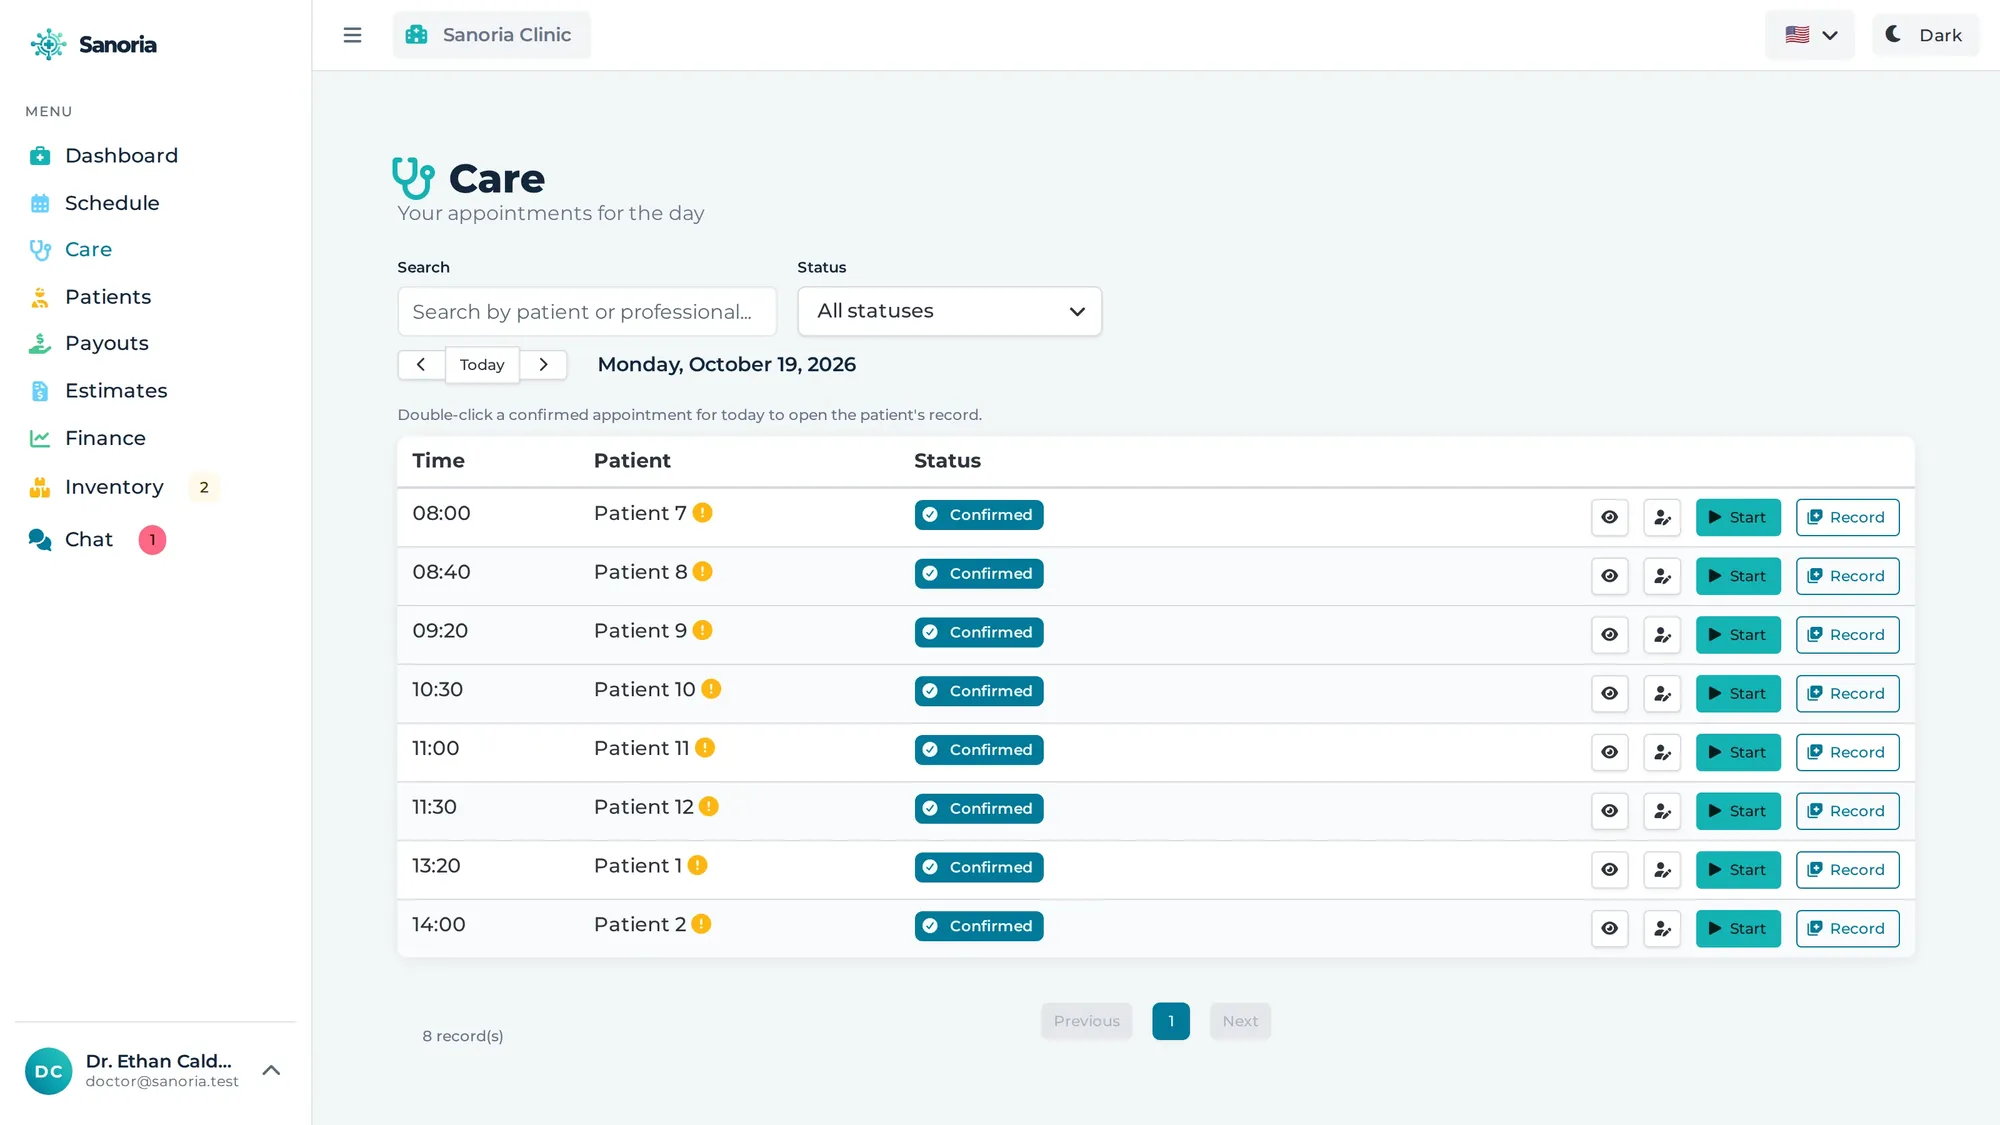Open Chat unread badge showing 1
2000x1125 pixels.
152,540
